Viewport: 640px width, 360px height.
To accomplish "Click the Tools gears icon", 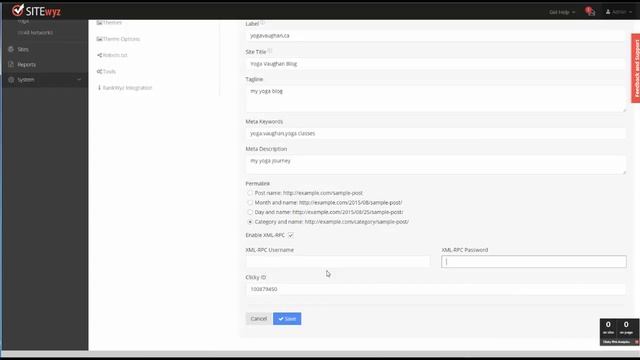I will [99, 71].
